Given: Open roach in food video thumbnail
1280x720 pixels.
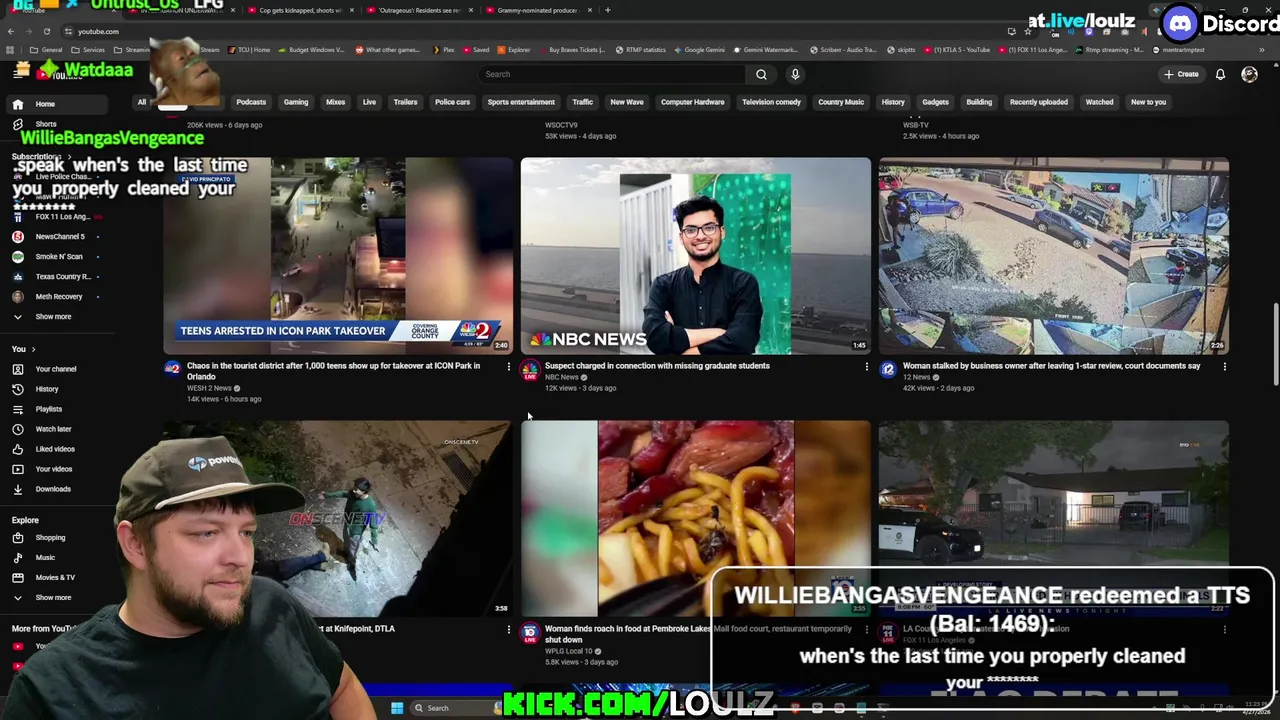Looking at the screenshot, I should point(696,518).
